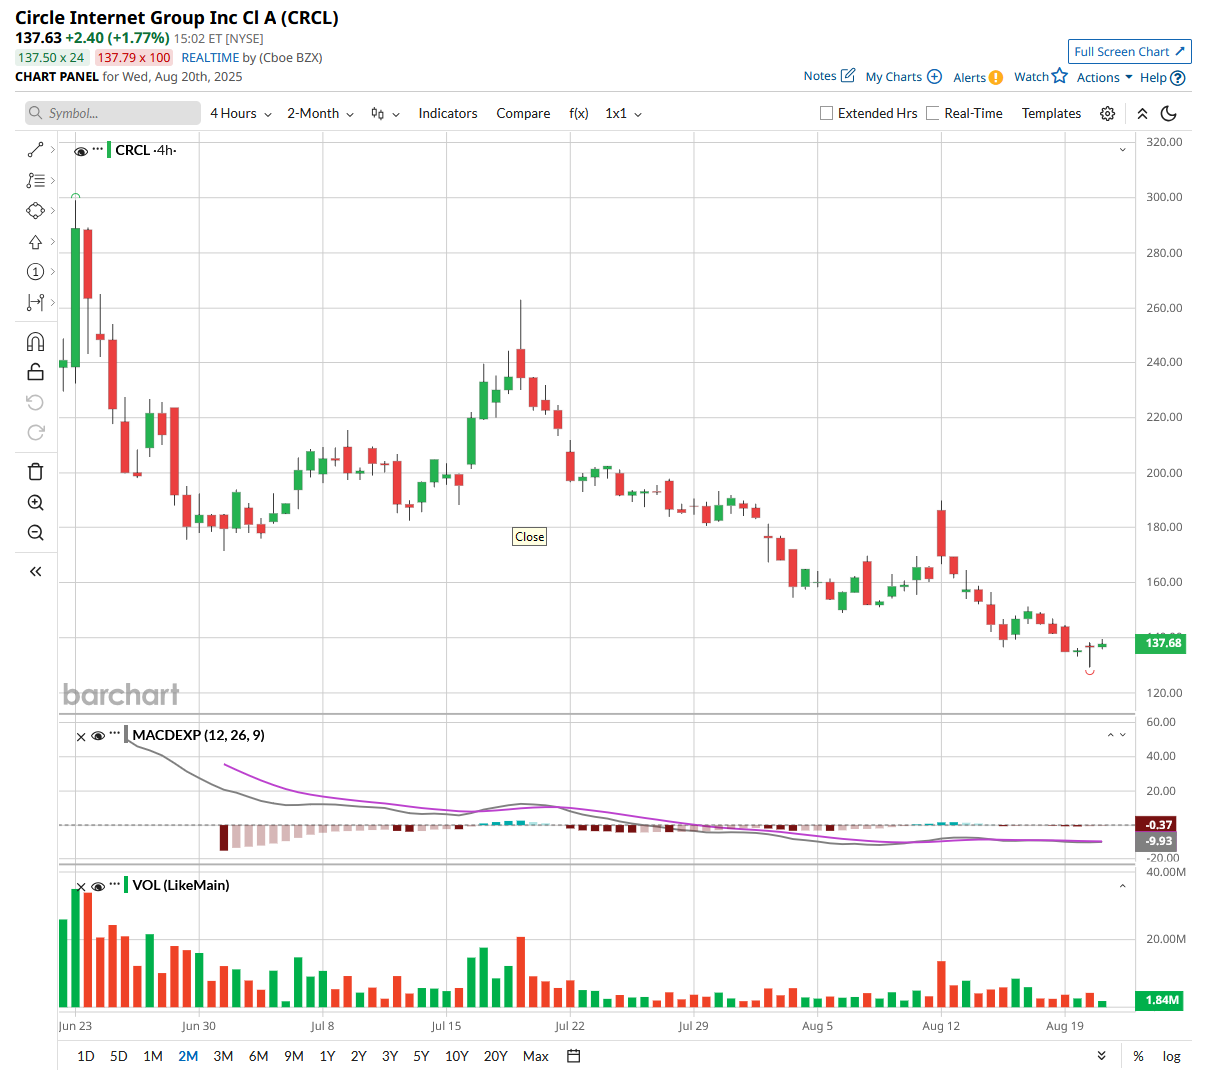Screen dimensions: 1205x1089
Task: Select the 1Y time range
Action: pos(327,1056)
